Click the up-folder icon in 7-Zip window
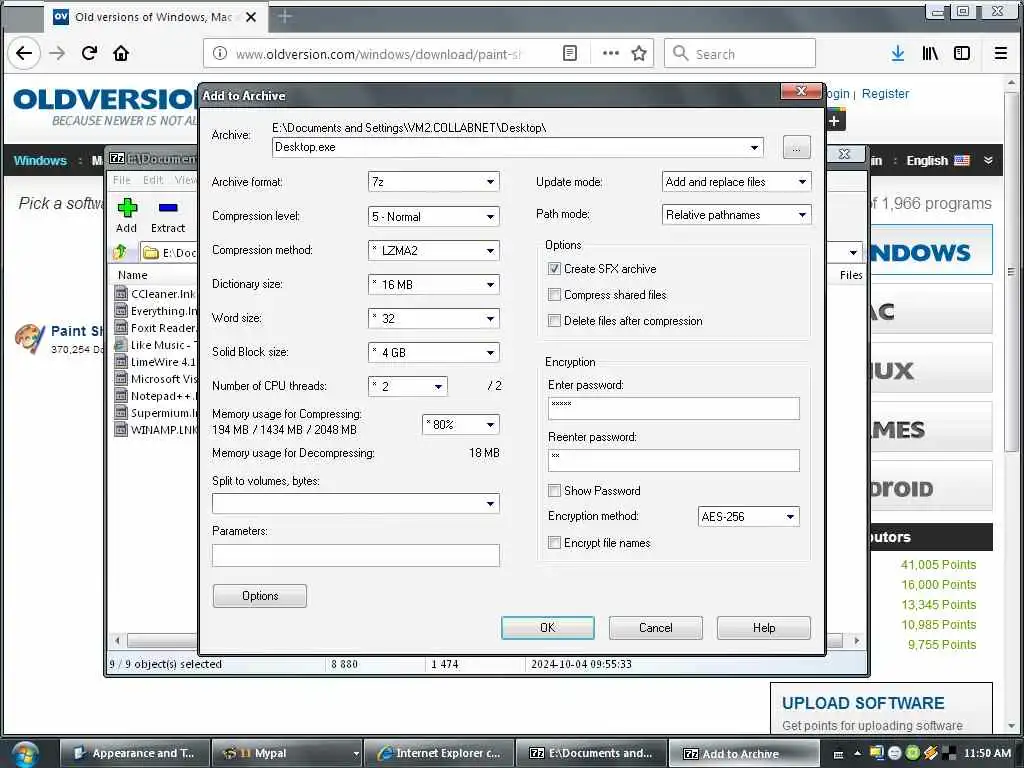 pyautogui.click(x=120, y=252)
